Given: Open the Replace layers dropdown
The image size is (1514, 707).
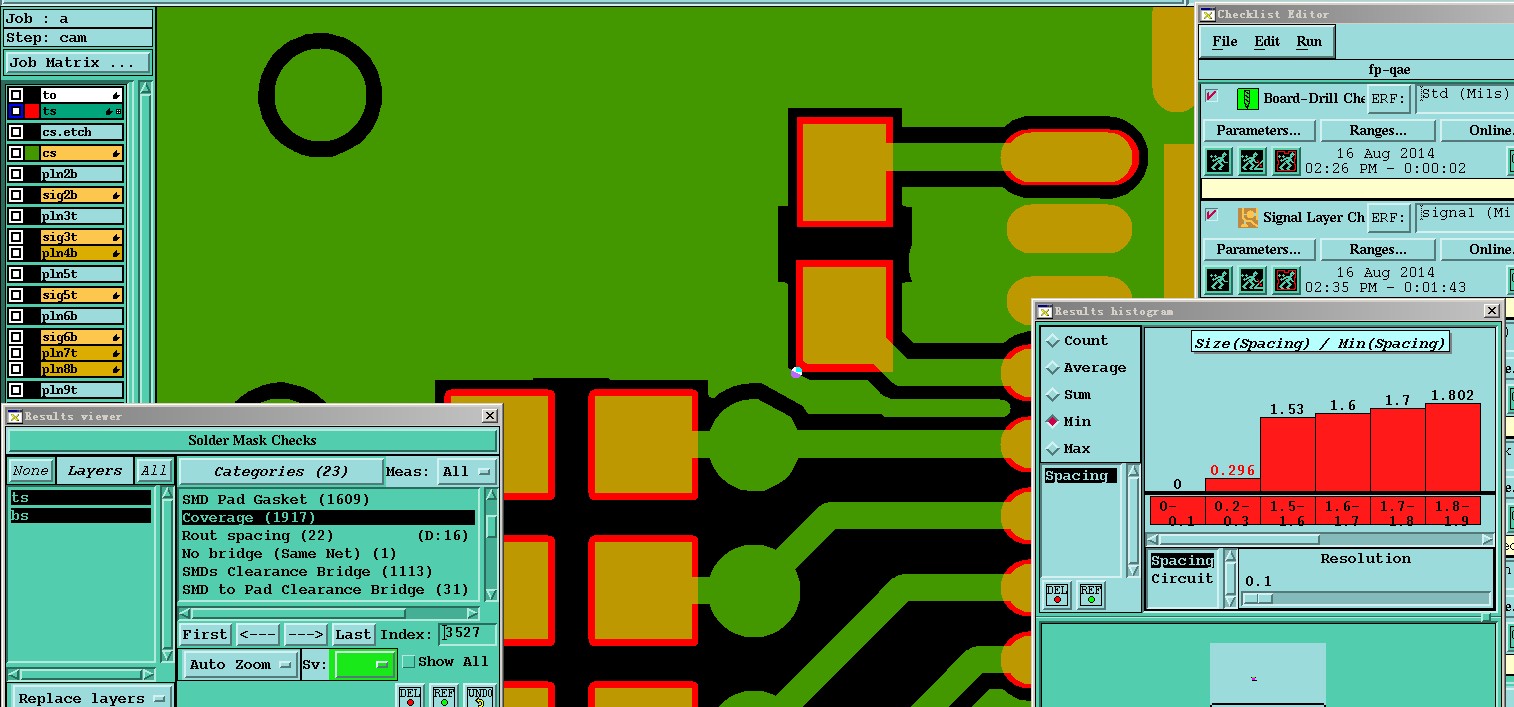Looking at the screenshot, I should [x=92, y=698].
